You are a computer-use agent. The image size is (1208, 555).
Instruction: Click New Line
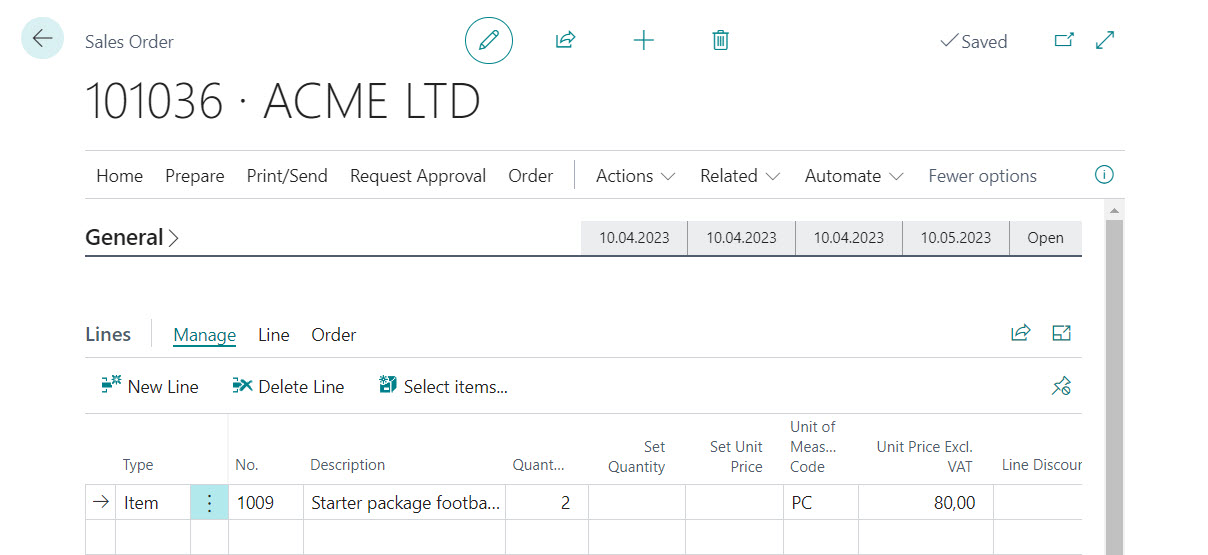pos(150,387)
